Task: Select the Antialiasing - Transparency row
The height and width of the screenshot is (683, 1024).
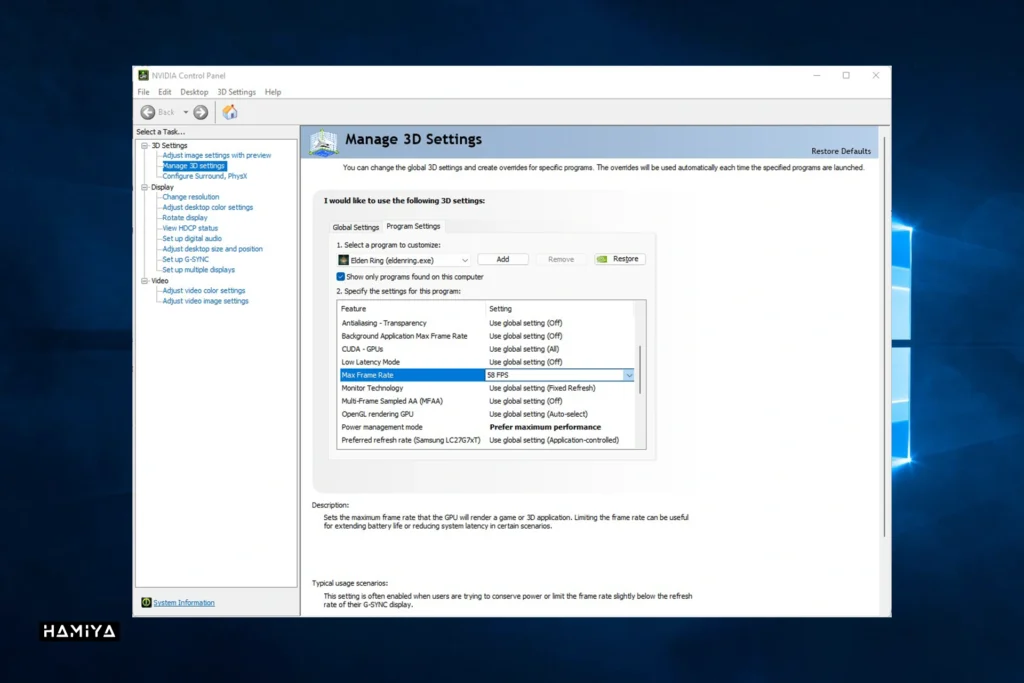Action: (487, 323)
